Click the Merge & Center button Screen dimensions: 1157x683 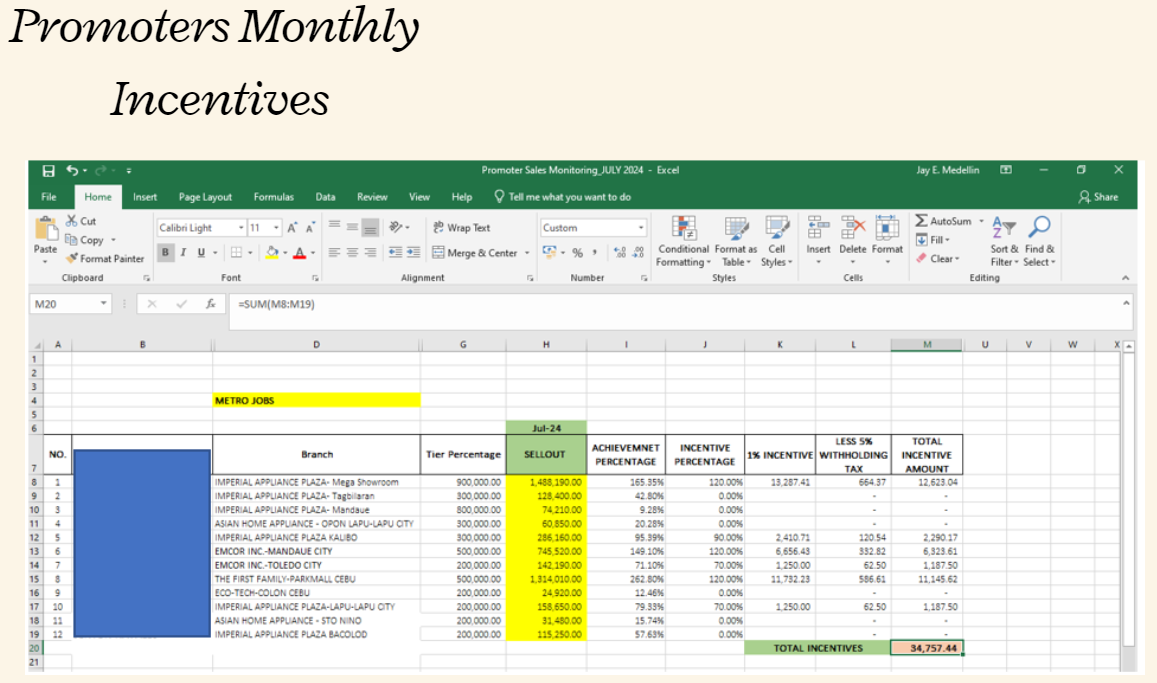[475, 253]
